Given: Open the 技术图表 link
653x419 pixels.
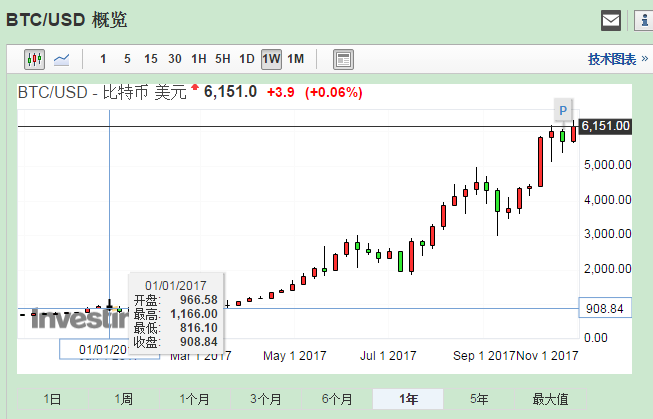Looking at the screenshot, I should [x=612, y=59].
